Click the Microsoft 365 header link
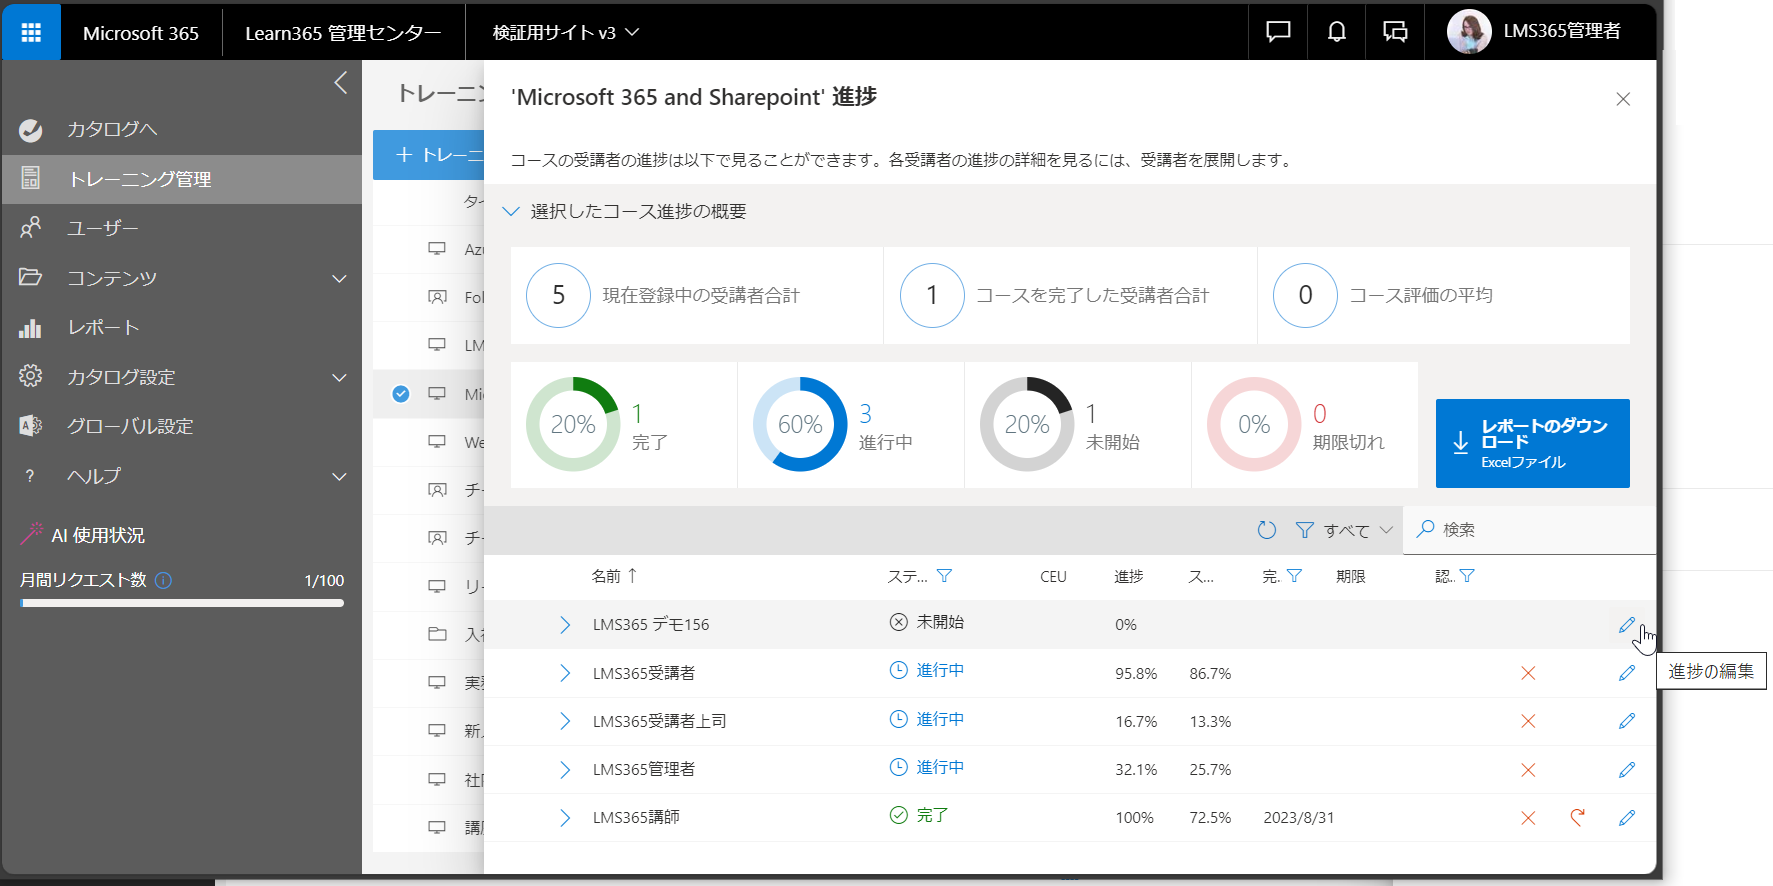Viewport: 1773px width, 886px height. tap(141, 33)
